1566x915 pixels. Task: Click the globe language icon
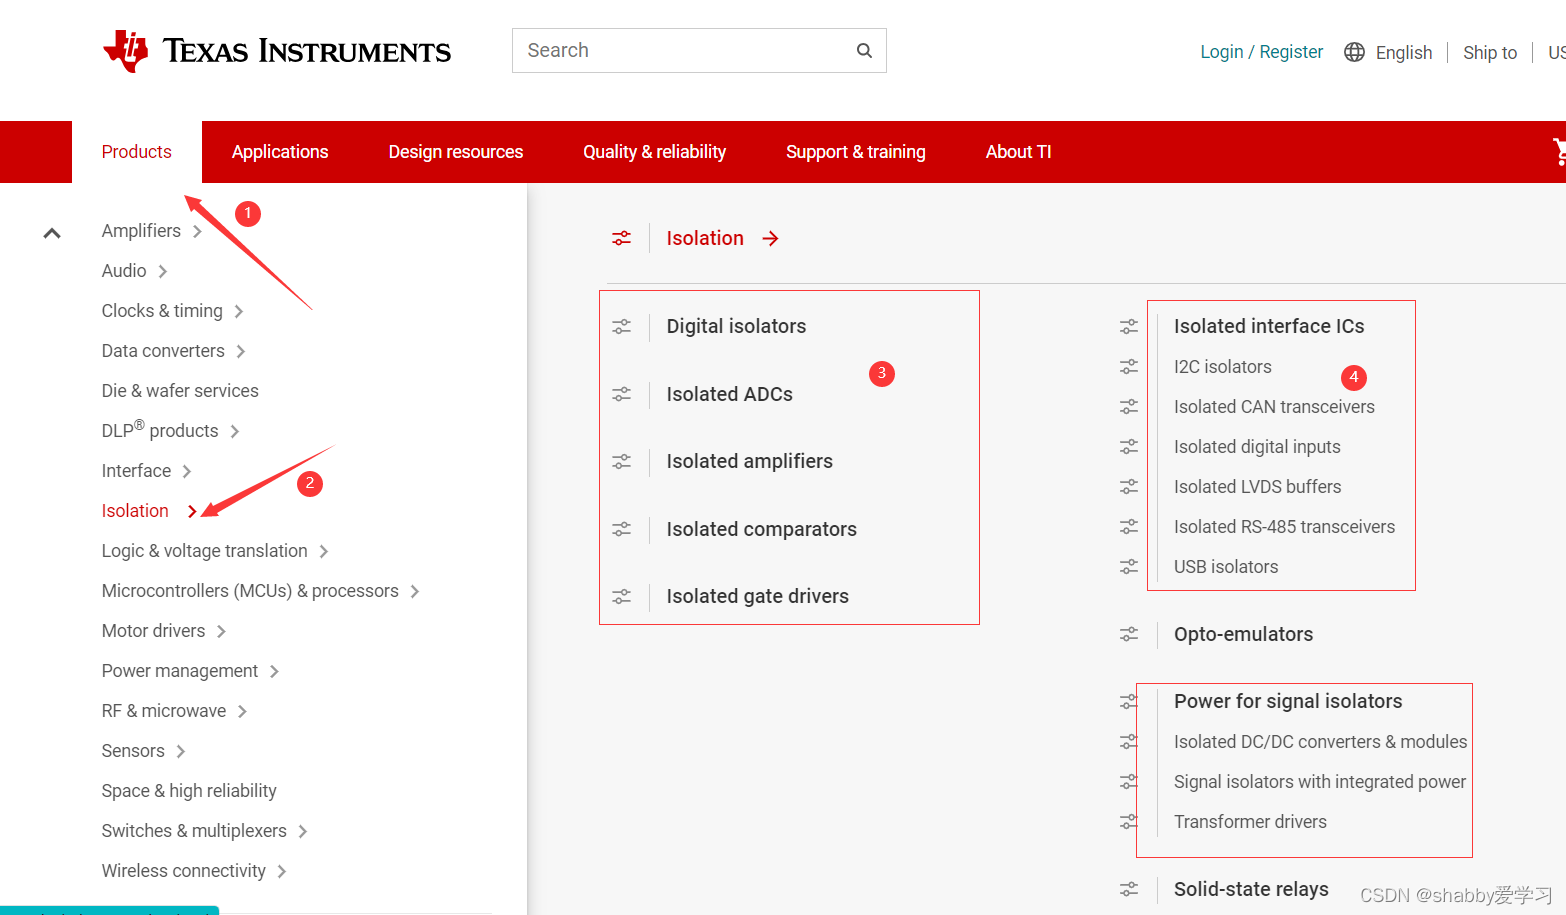[1354, 52]
